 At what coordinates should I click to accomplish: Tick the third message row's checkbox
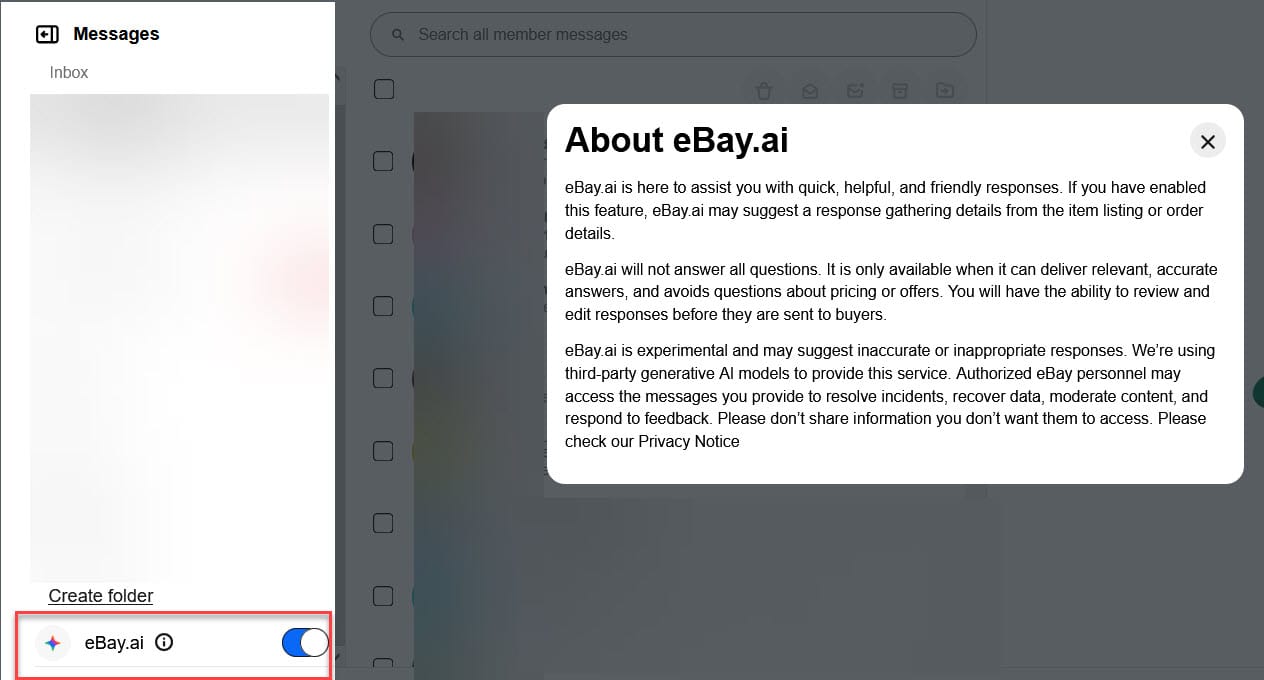pos(383,306)
